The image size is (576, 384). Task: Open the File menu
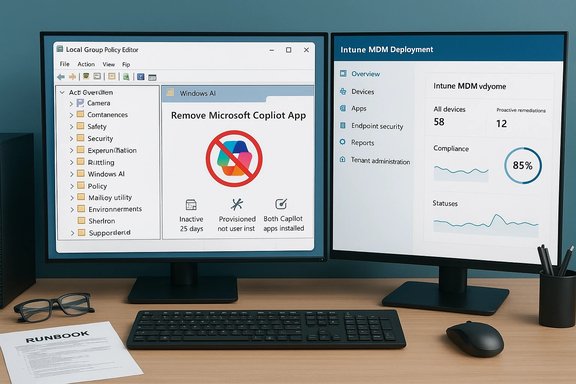click(x=65, y=64)
